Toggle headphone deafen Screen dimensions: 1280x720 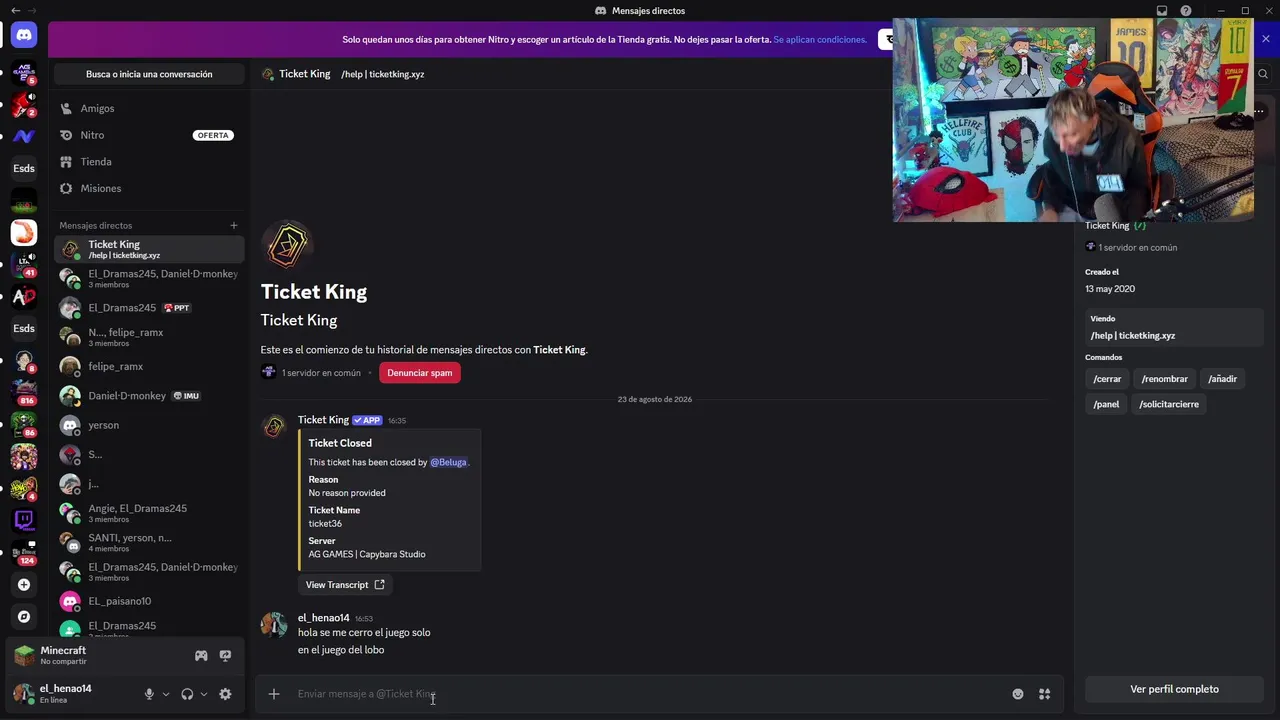187,694
